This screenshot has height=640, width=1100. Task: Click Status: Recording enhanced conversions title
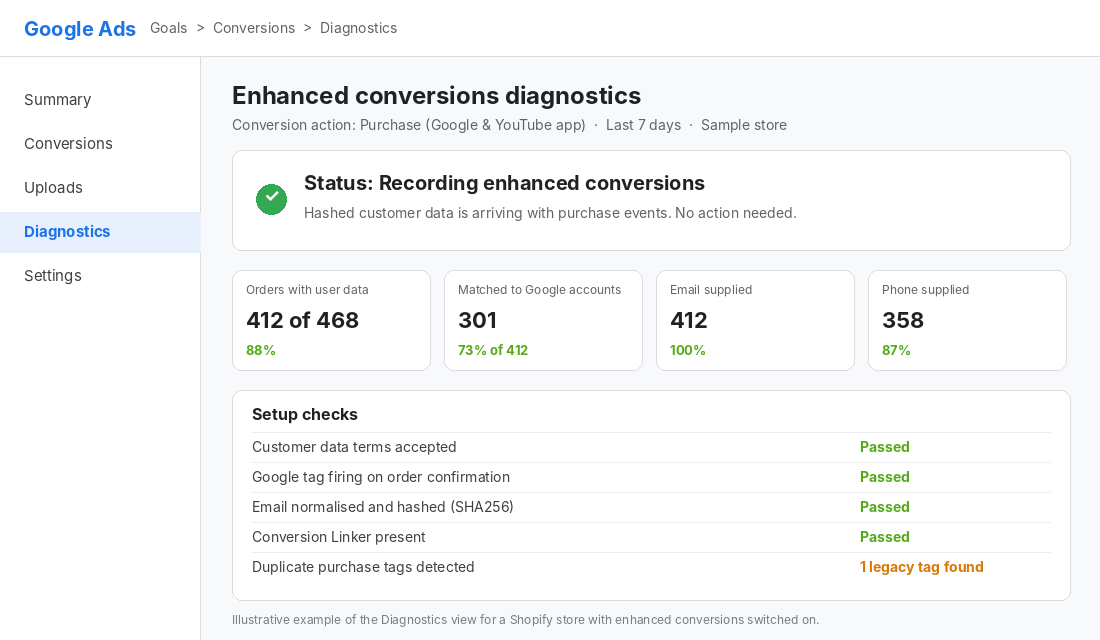(504, 183)
